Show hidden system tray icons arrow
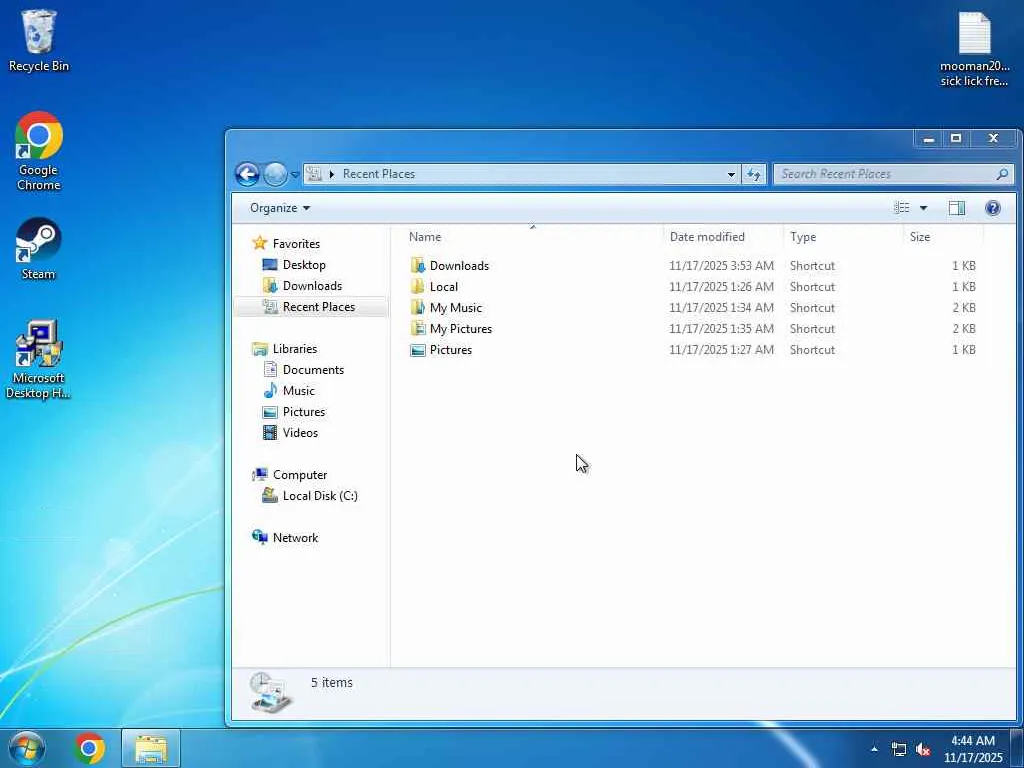Image resolution: width=1024 pixels, height=768 pixels. tap(874, 749)
